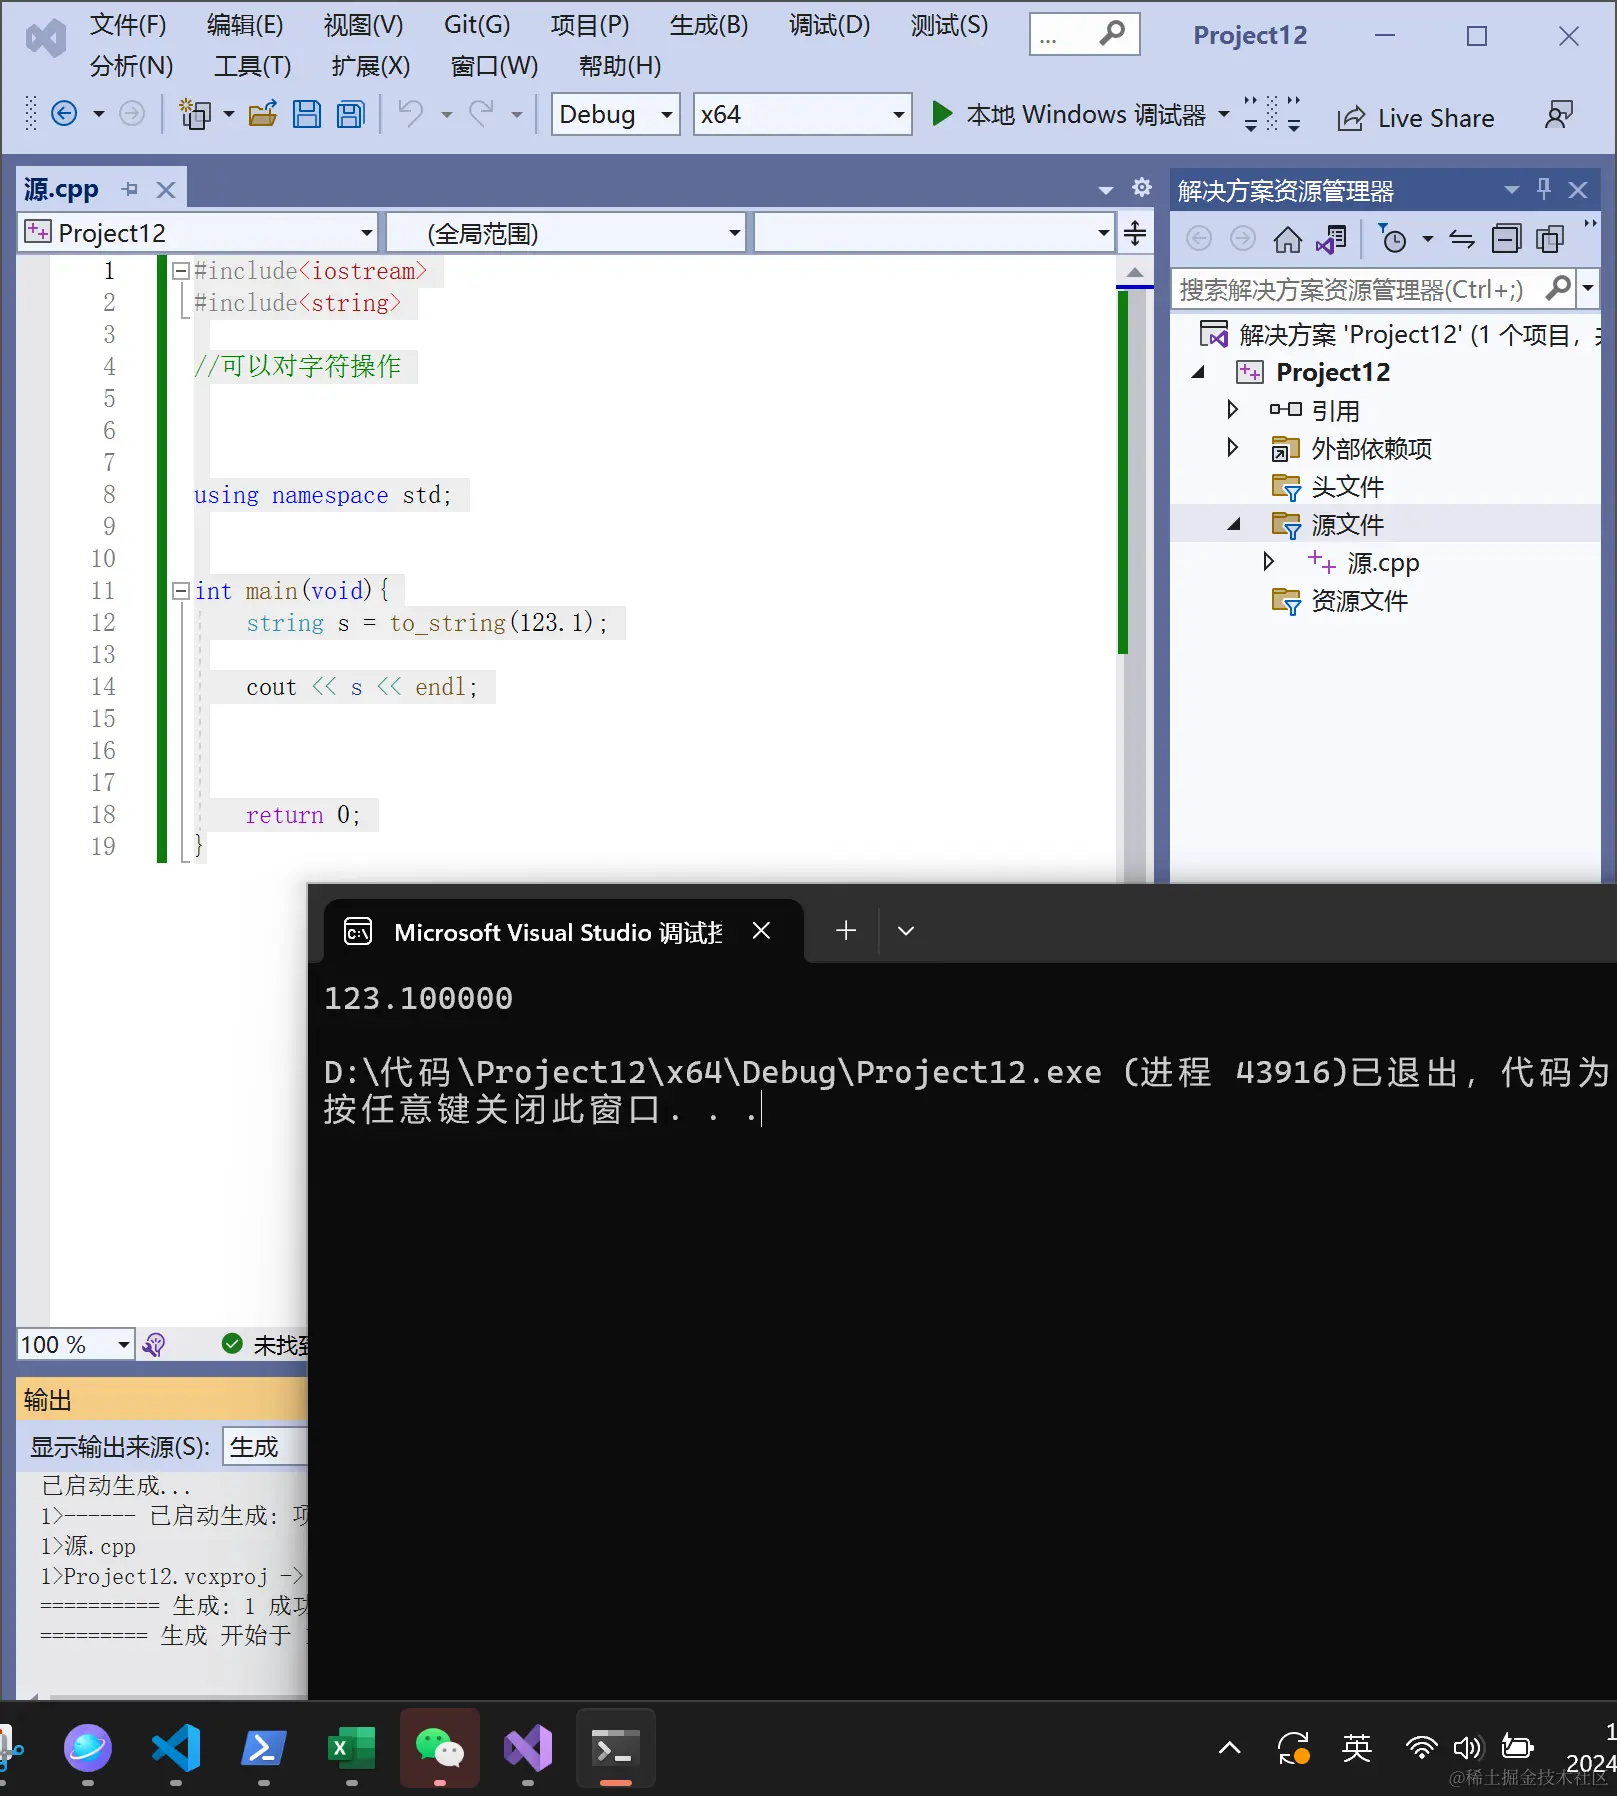Click the Live Share button
This screenshot has width=1617, height=1796.
[1416, 119]
